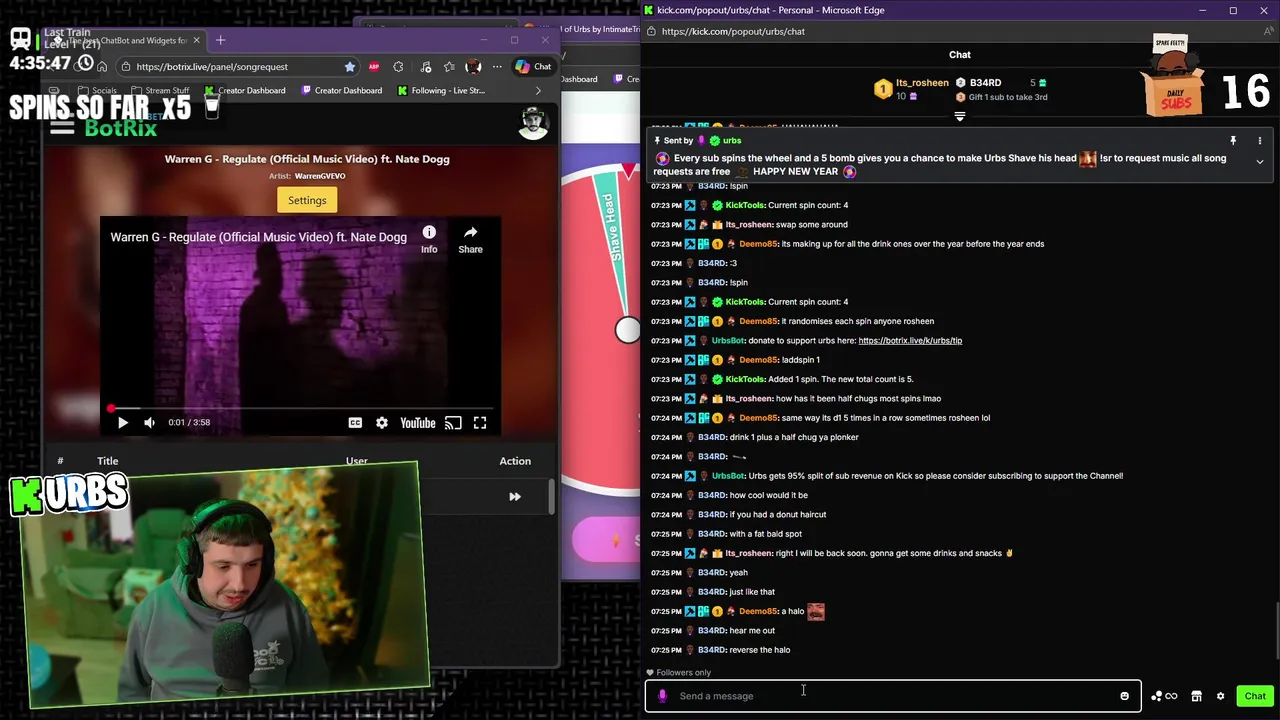Open Edge Copilot Chat button

pyautogui.click(x=533, y=67)
